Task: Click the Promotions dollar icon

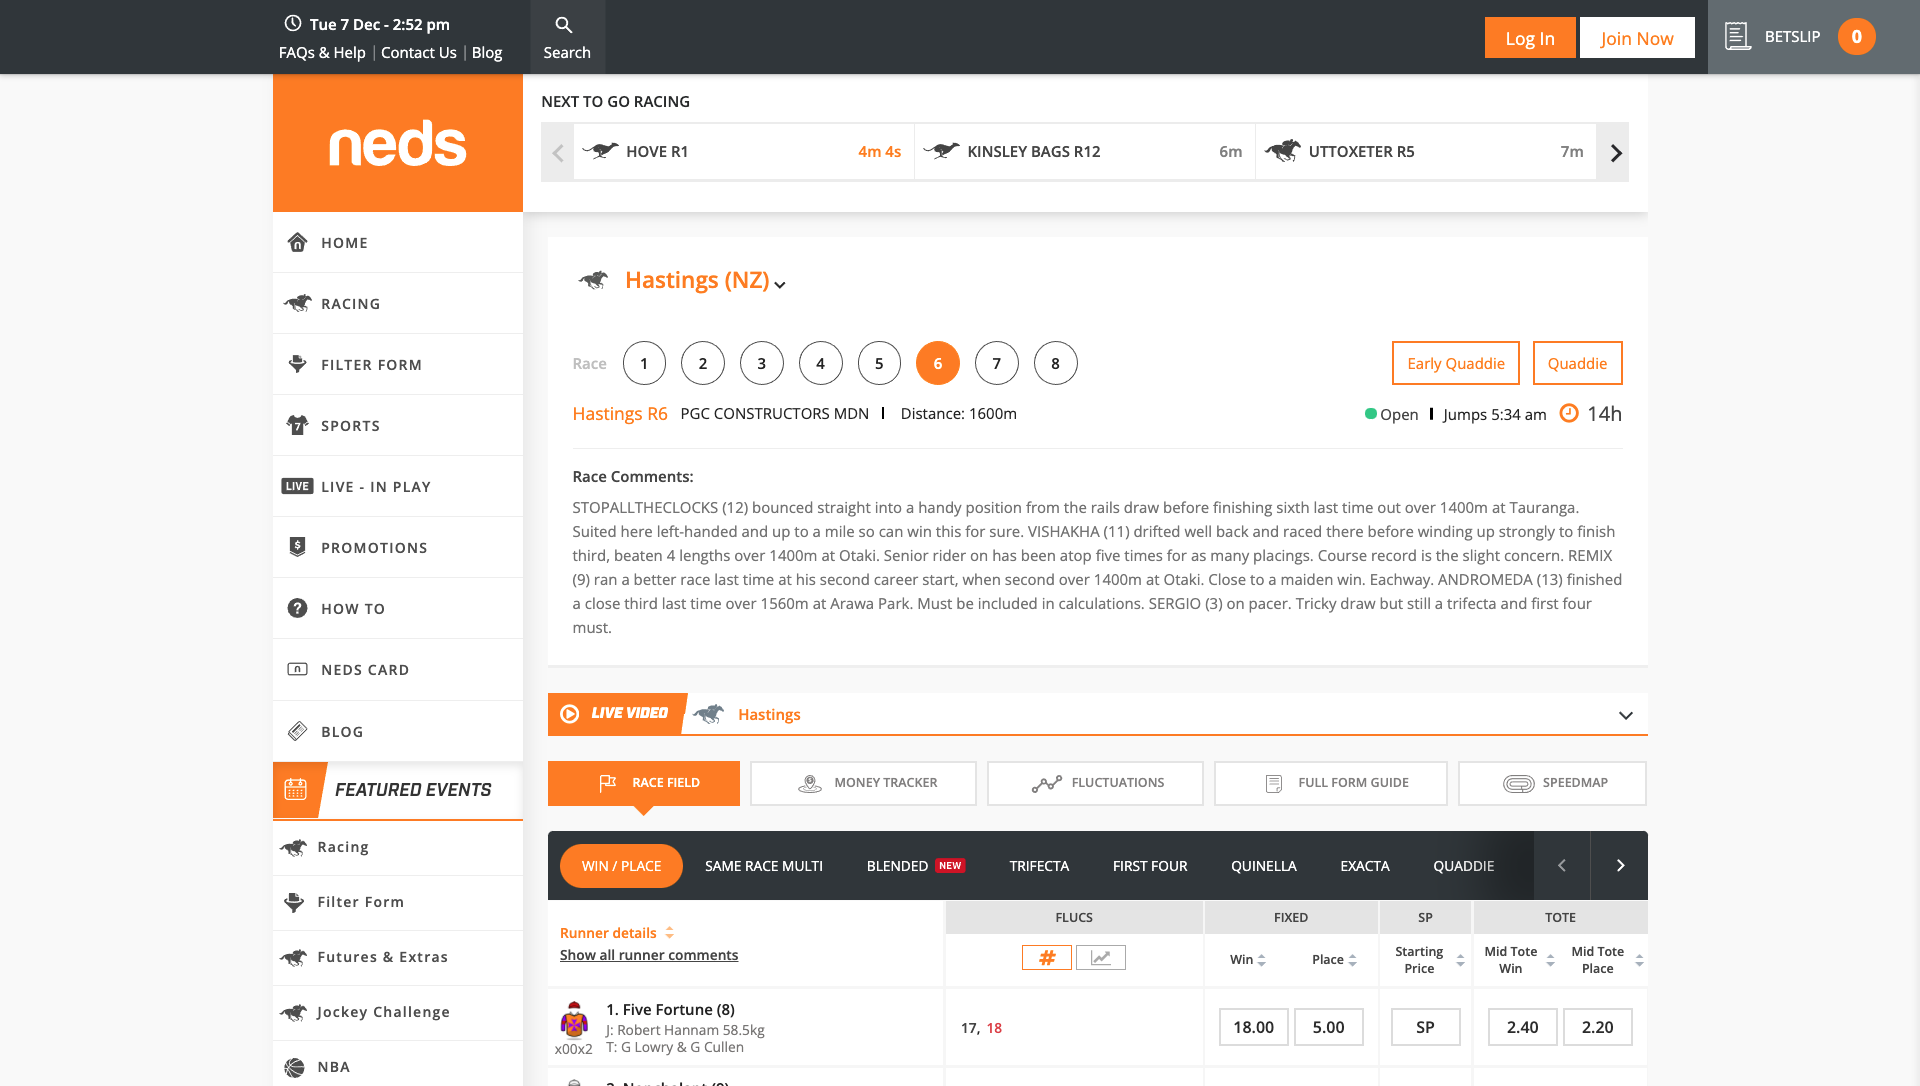Action: click(297, 547)
